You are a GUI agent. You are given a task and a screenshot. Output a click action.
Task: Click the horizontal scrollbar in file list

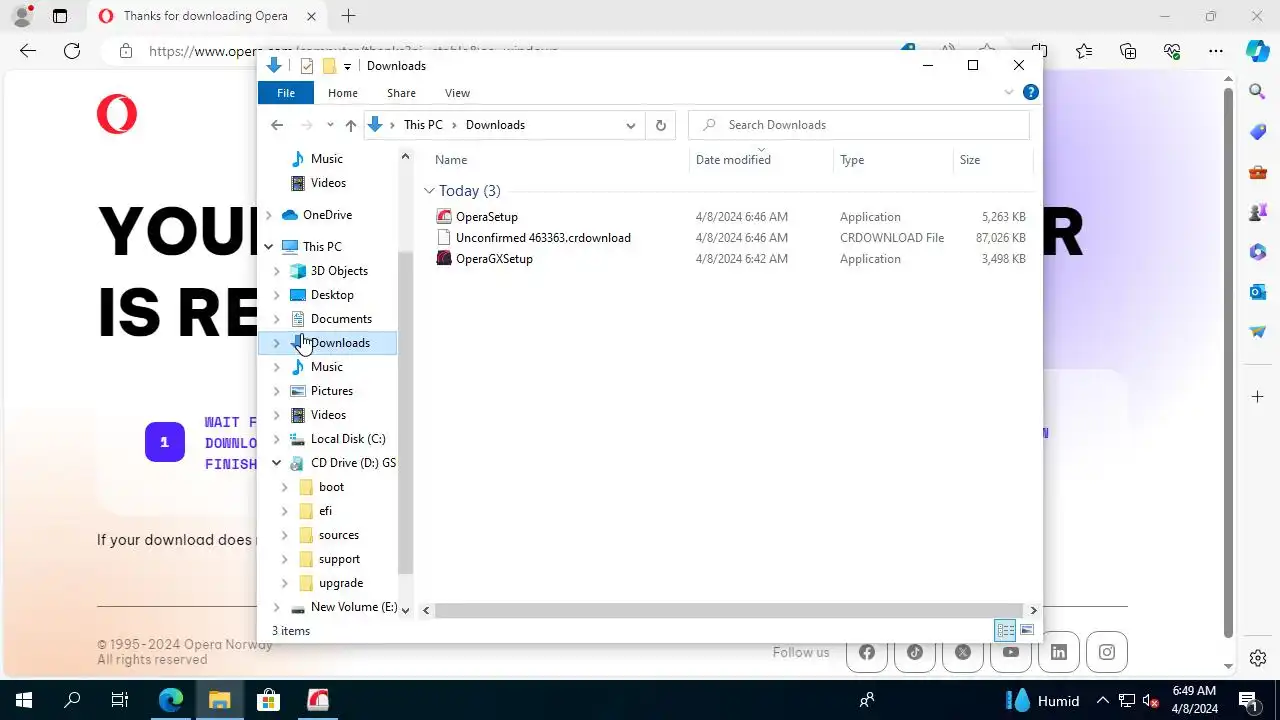[729, 610]
